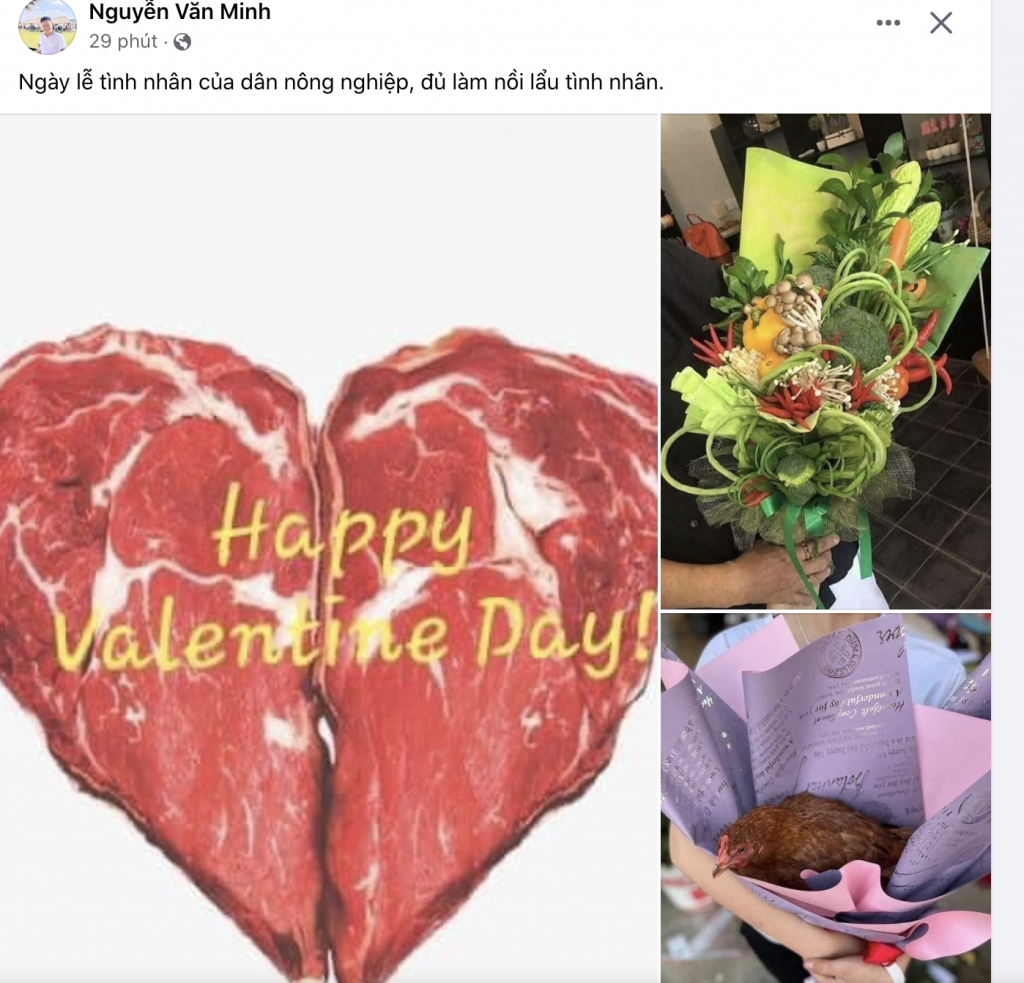
Task: Click the globe public audience icon
Action: [x=182, y=42]
